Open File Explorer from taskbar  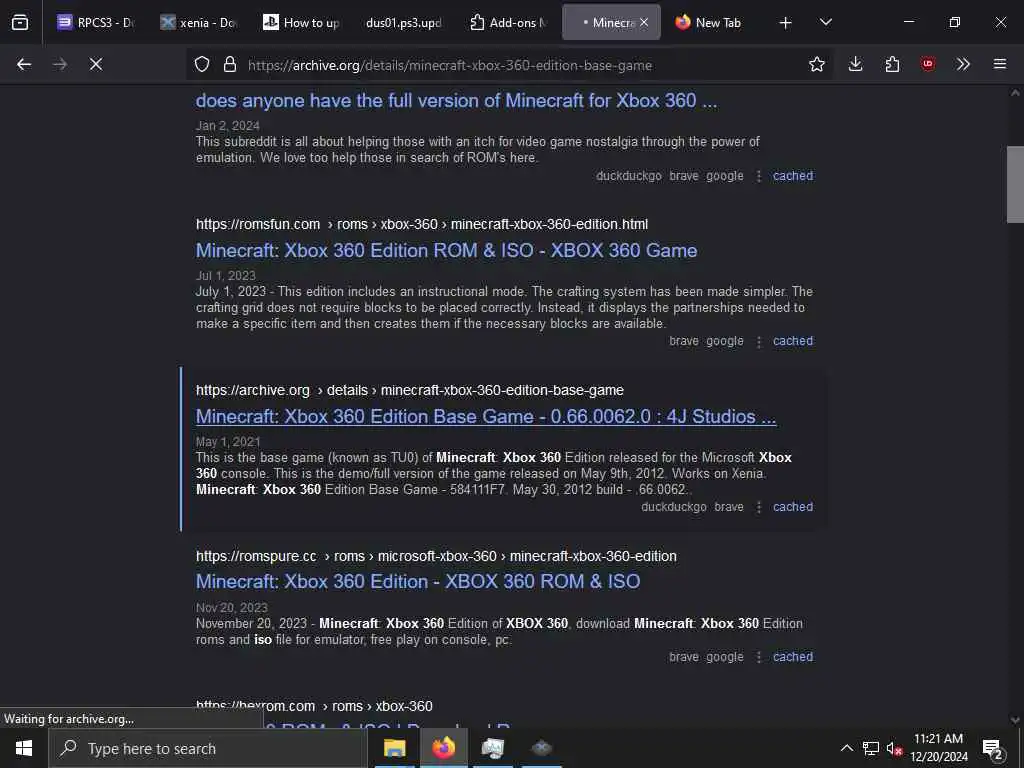(x=394, y=748)
